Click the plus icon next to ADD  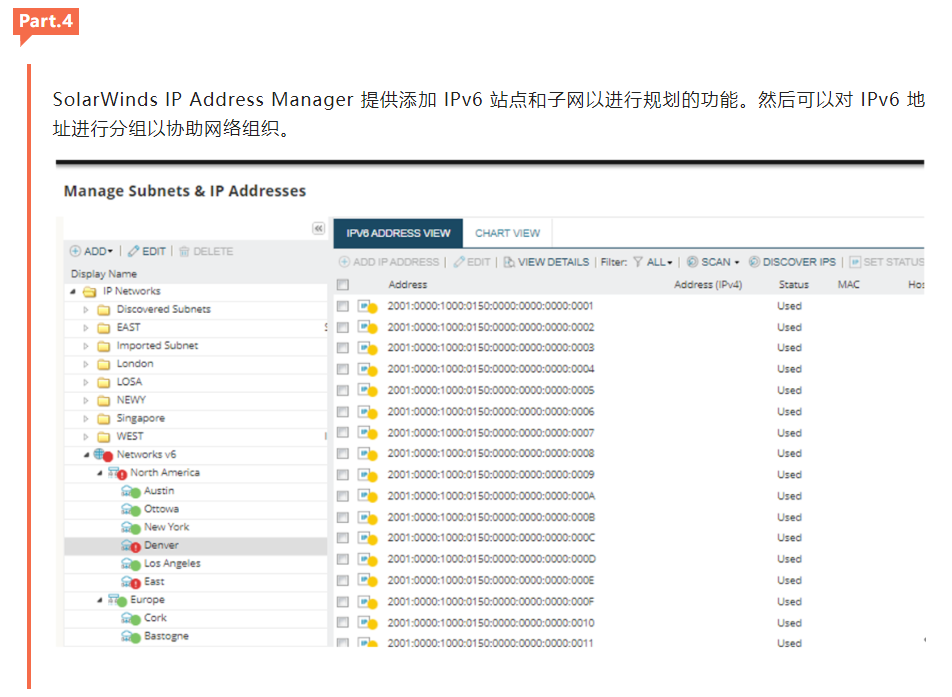point(75,251)
